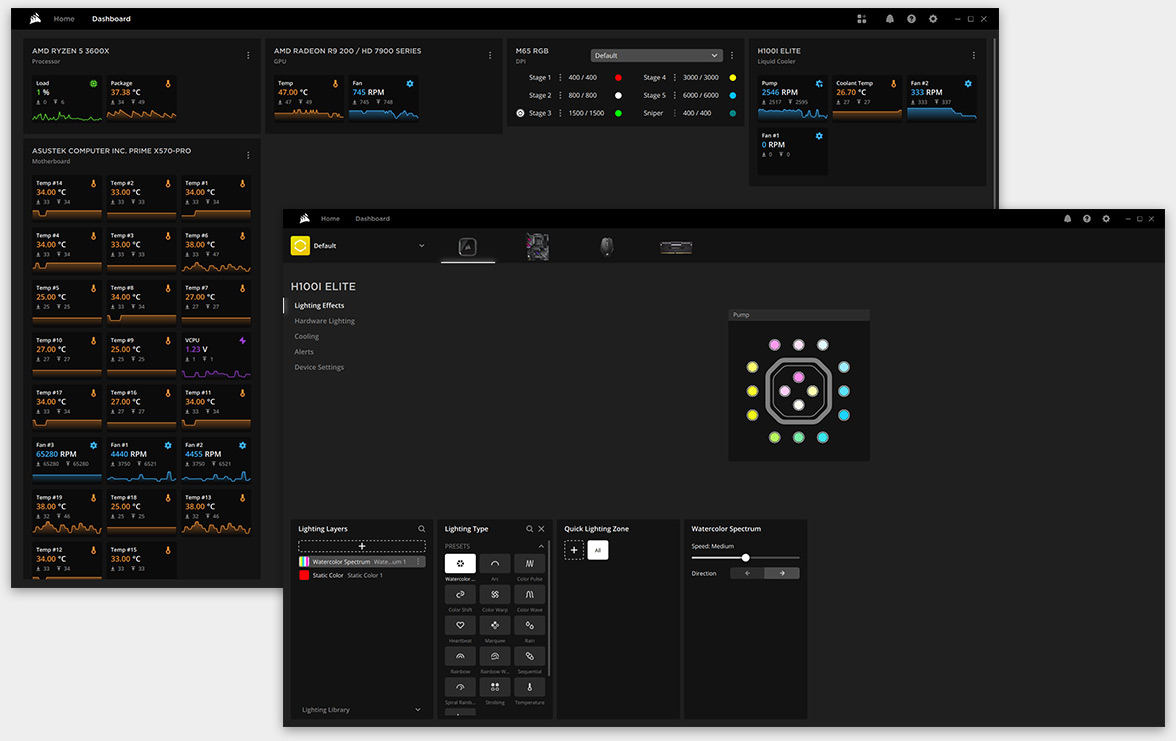Select the Static Color layer
Image resolution: width=1176 pixels, height=741 pixels.
click(x=362, y=575)
